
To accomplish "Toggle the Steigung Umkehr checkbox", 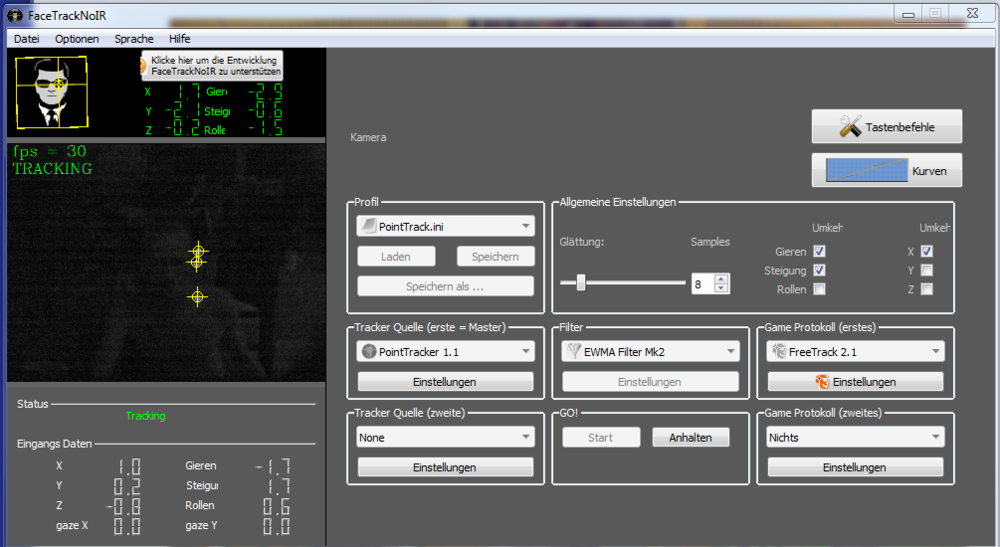I will click(820, 270).
